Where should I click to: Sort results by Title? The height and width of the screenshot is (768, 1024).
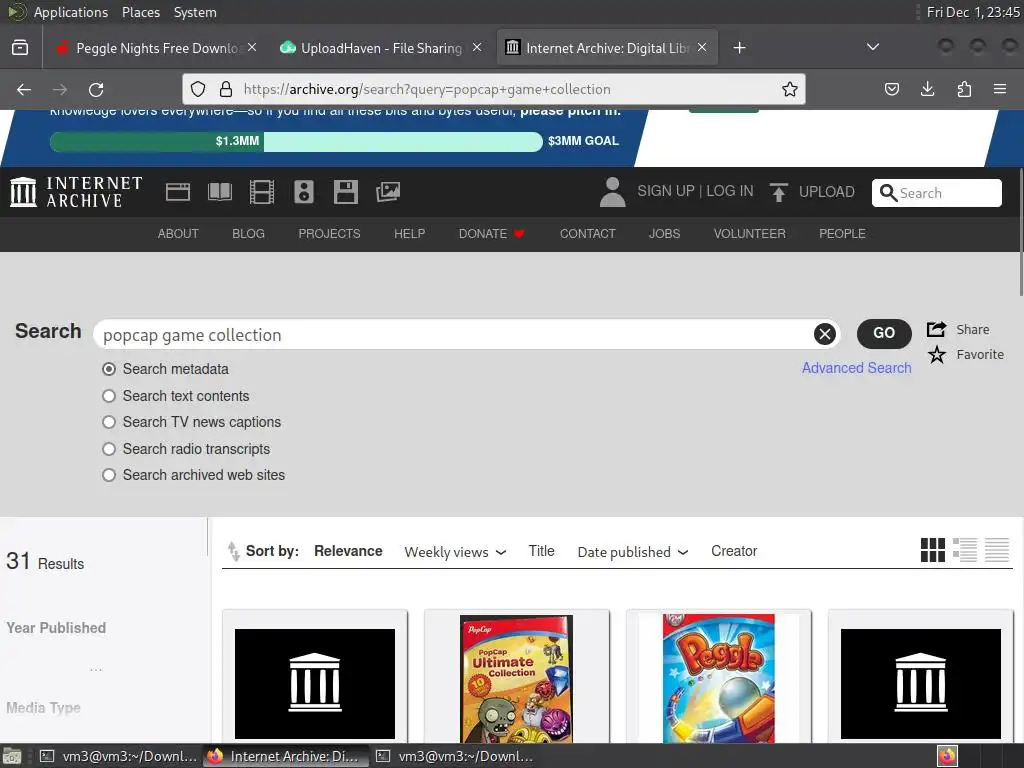(541, 551)
